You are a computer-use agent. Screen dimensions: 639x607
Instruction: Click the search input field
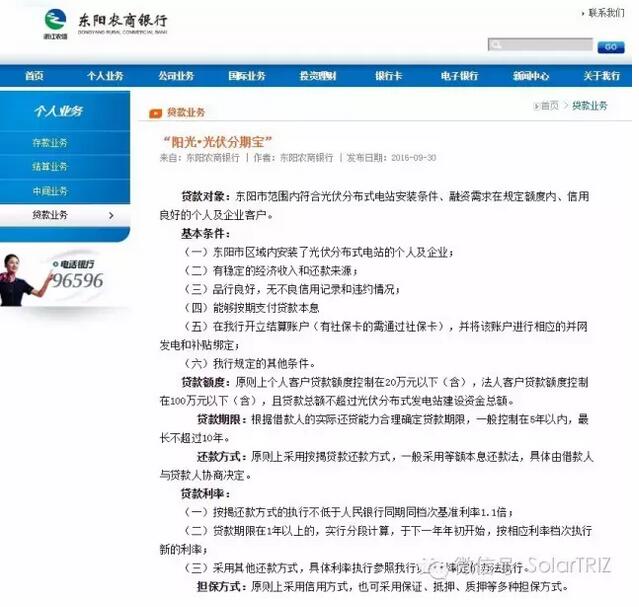pyautogui.click(x=540, y=46)
